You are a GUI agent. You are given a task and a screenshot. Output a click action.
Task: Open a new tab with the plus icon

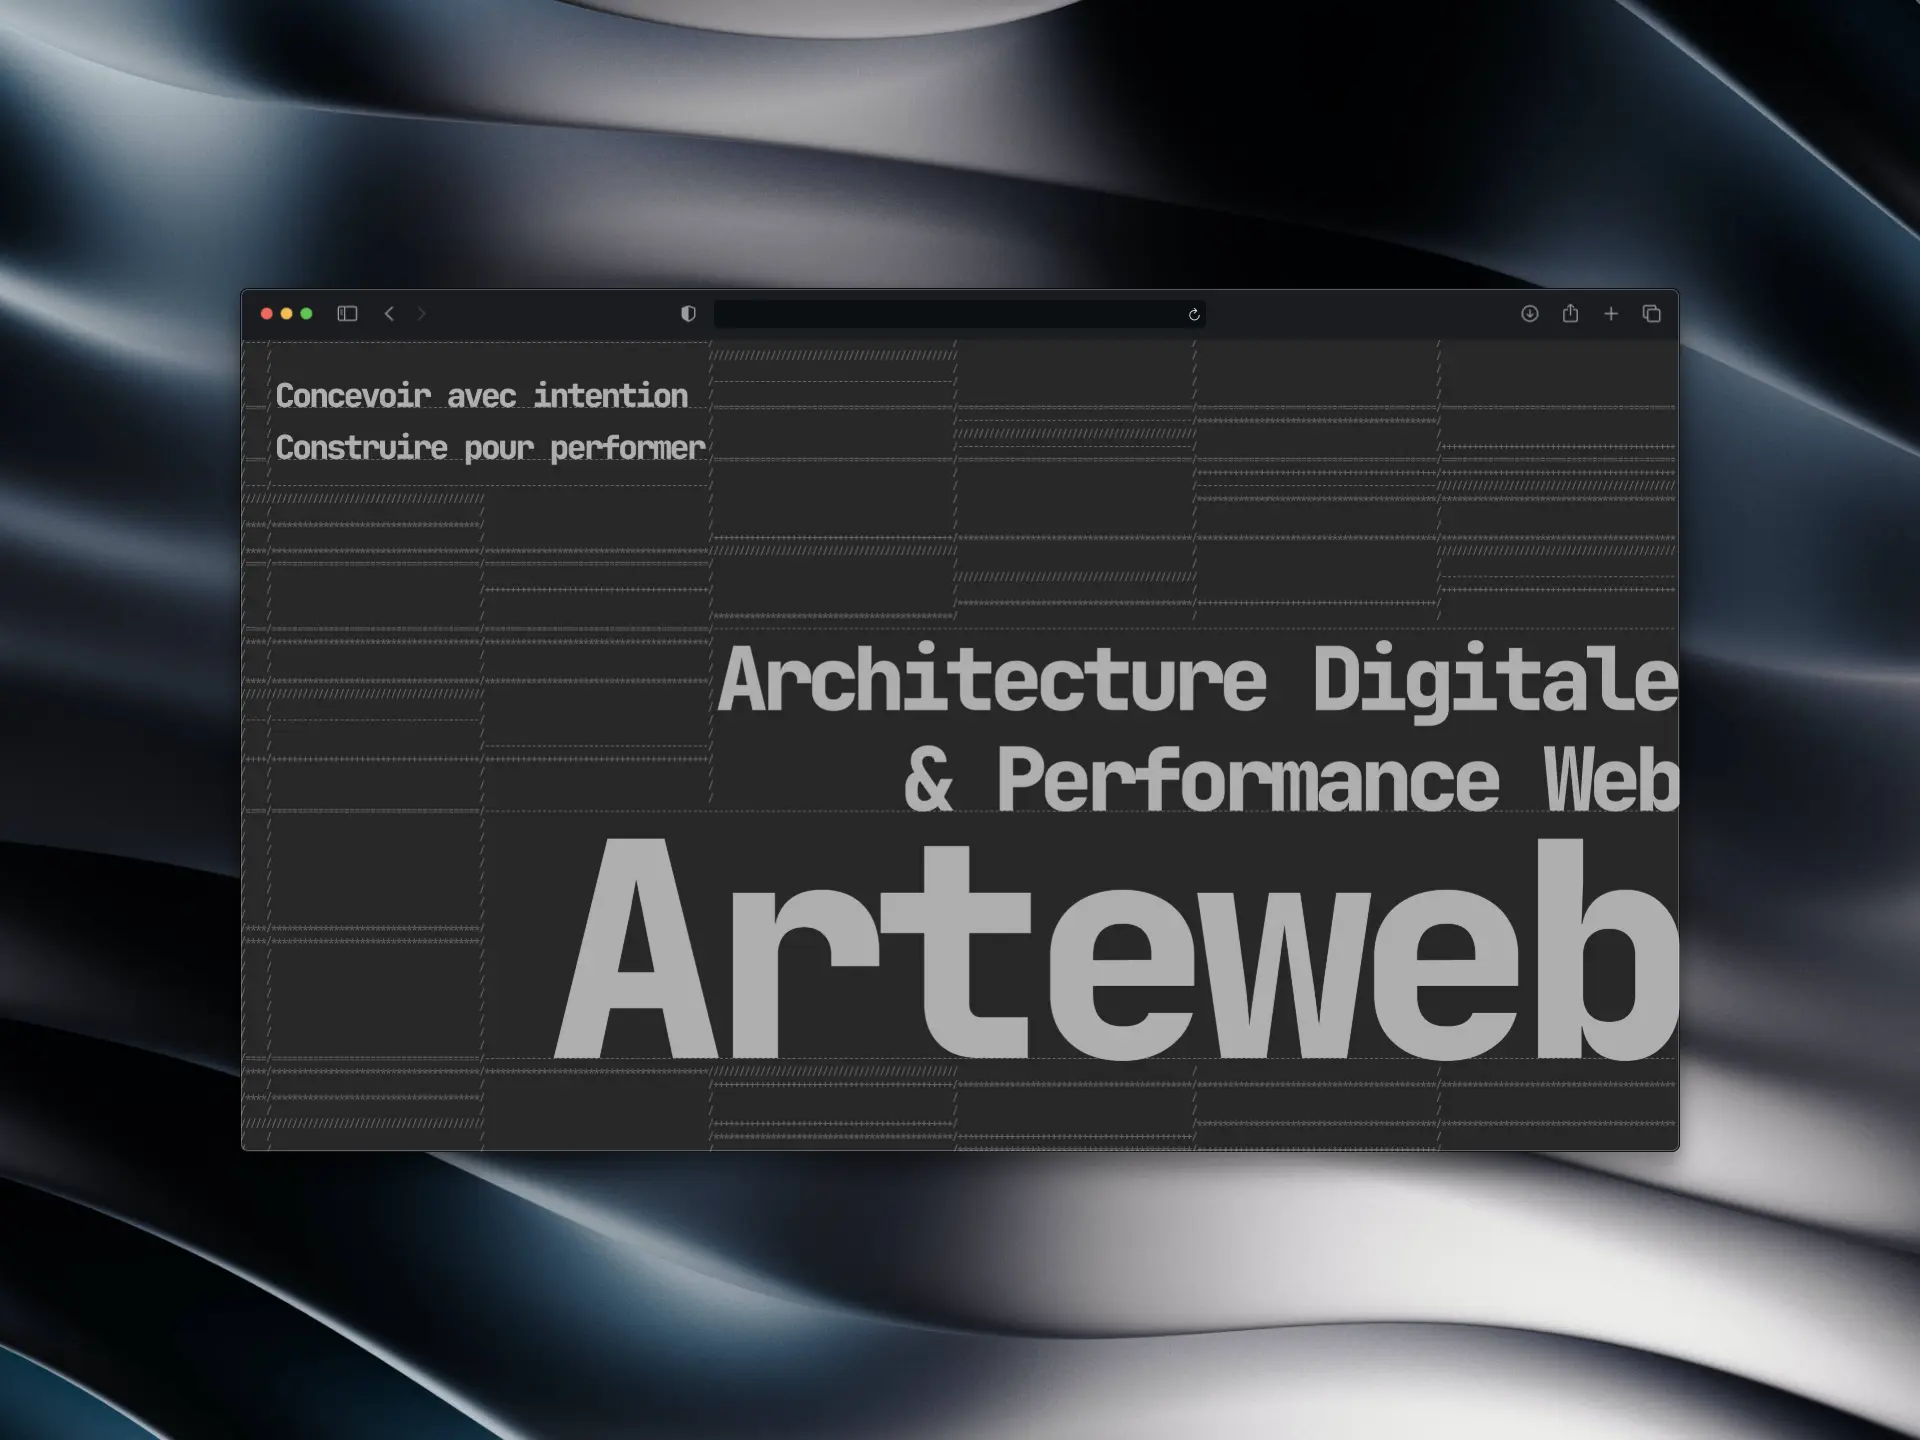click(1612, 314)
